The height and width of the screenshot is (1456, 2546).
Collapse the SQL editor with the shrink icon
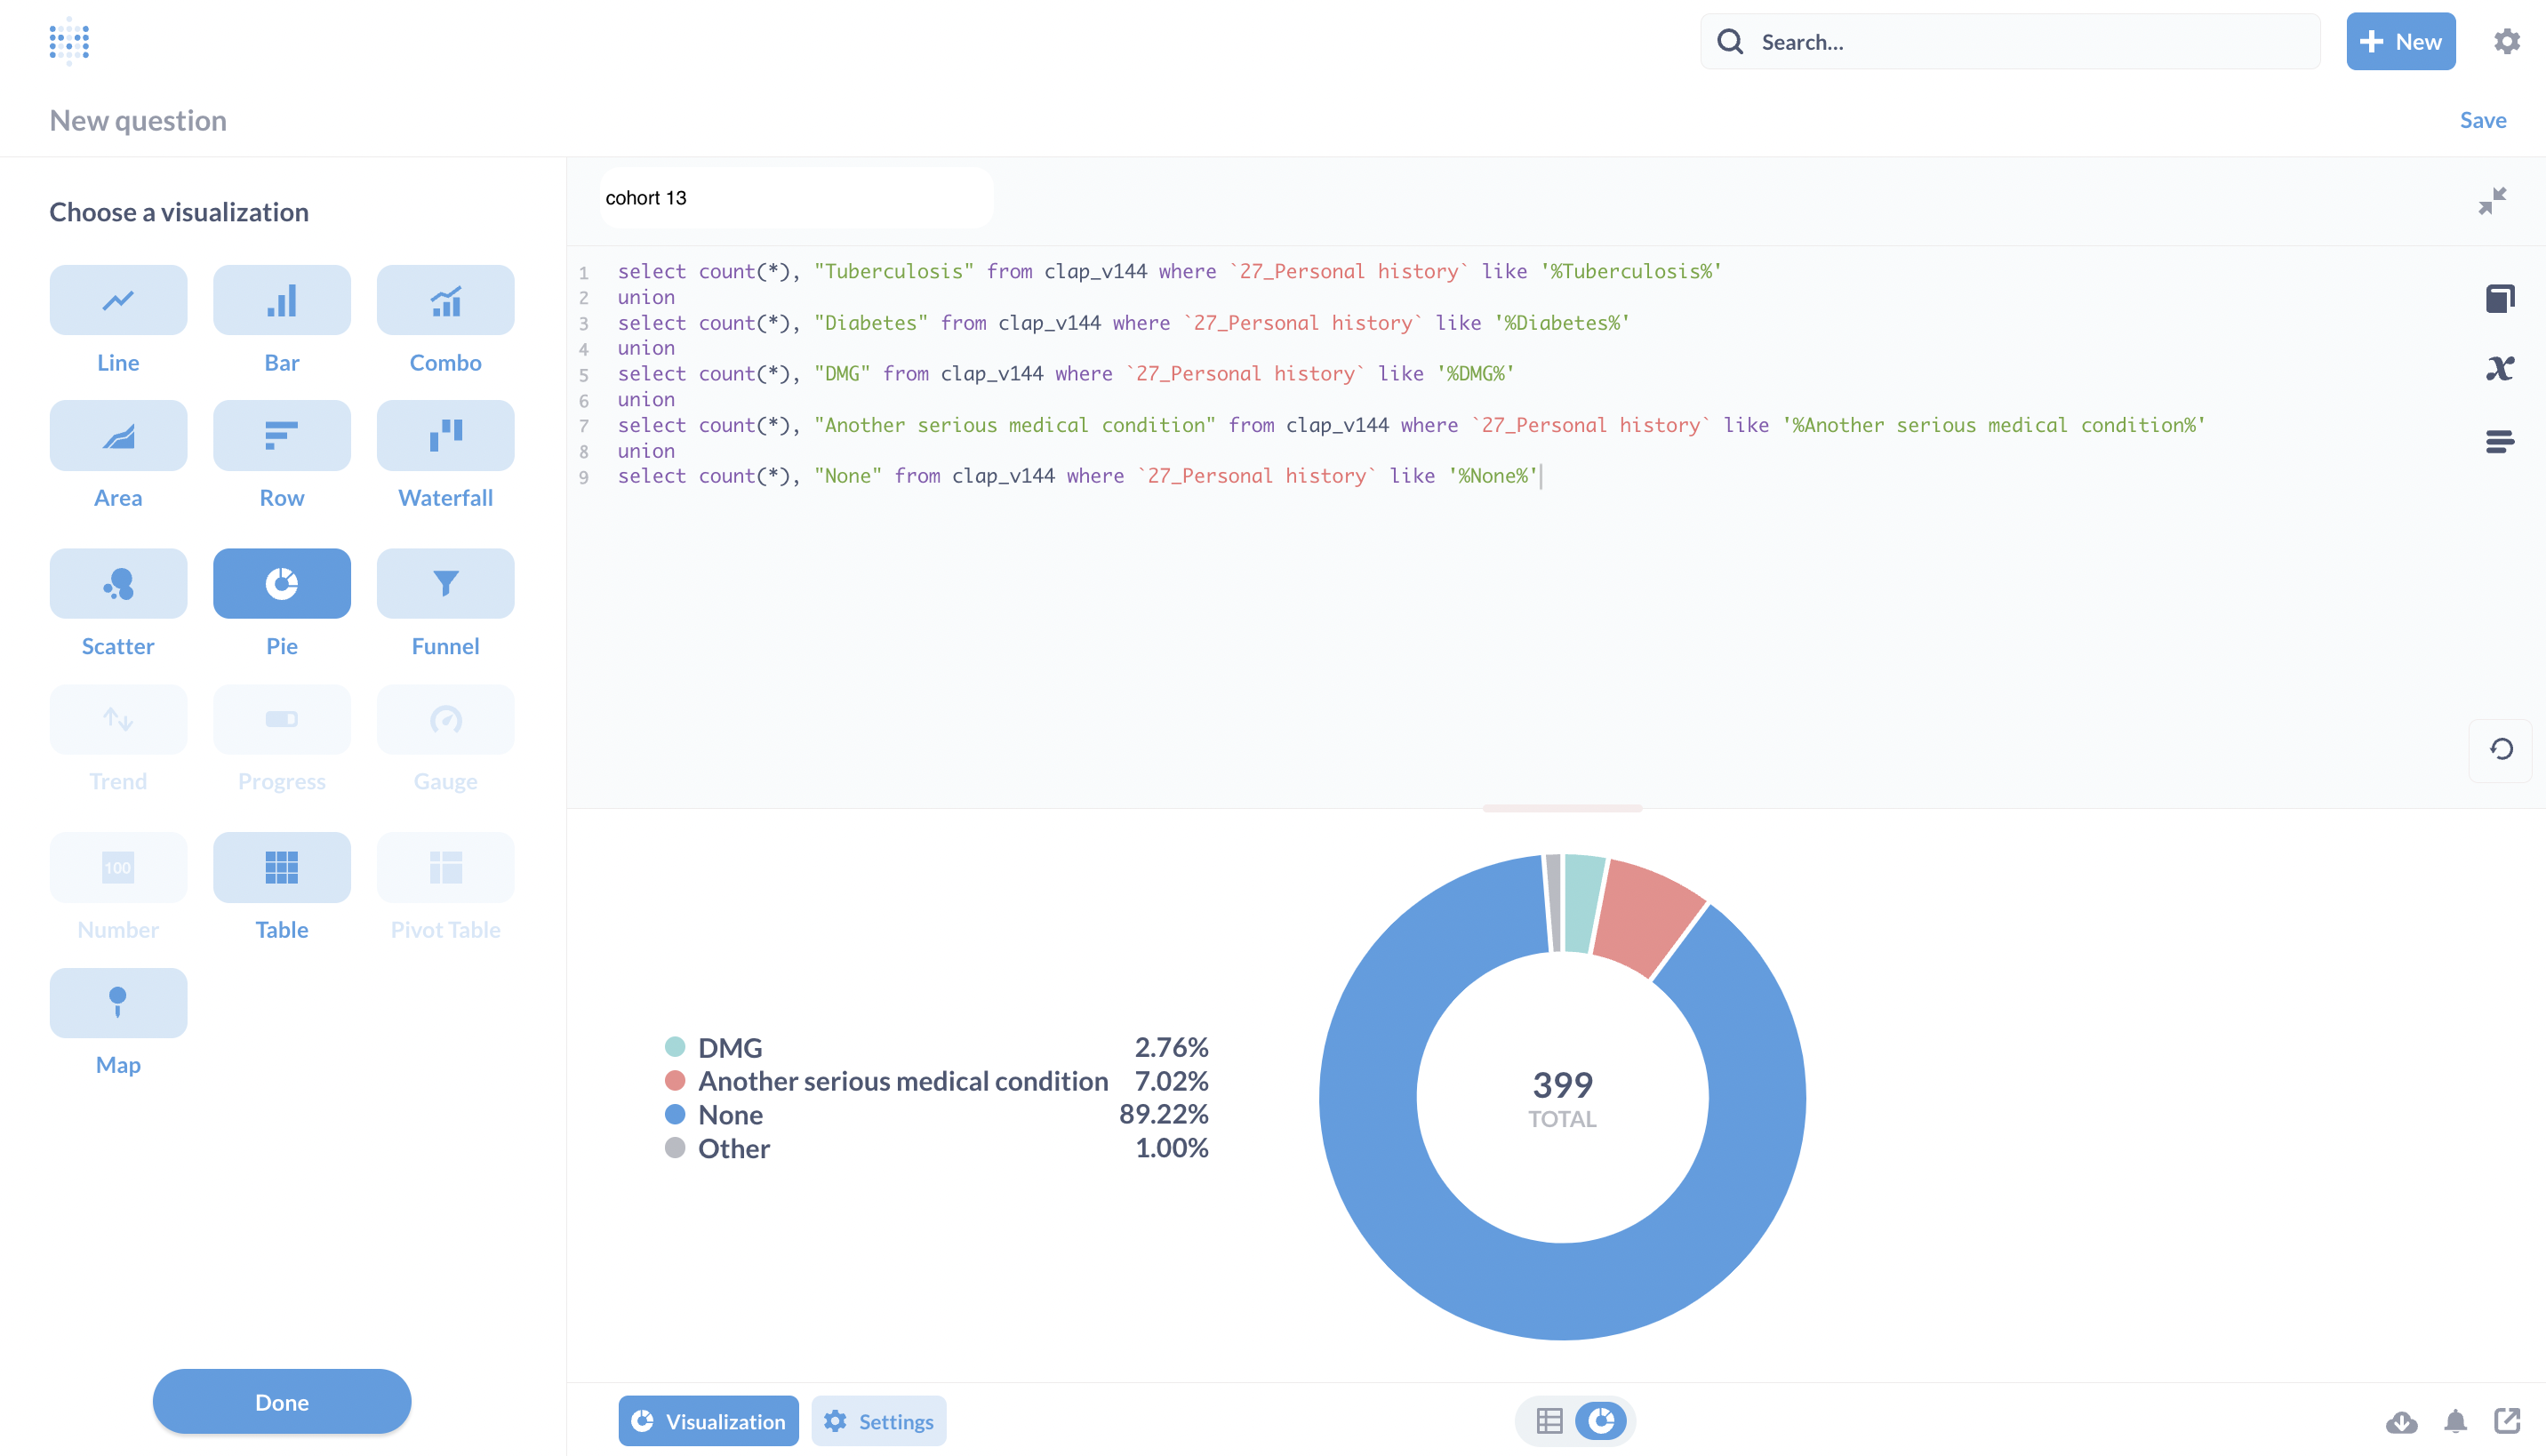(x=2491, y=200)
